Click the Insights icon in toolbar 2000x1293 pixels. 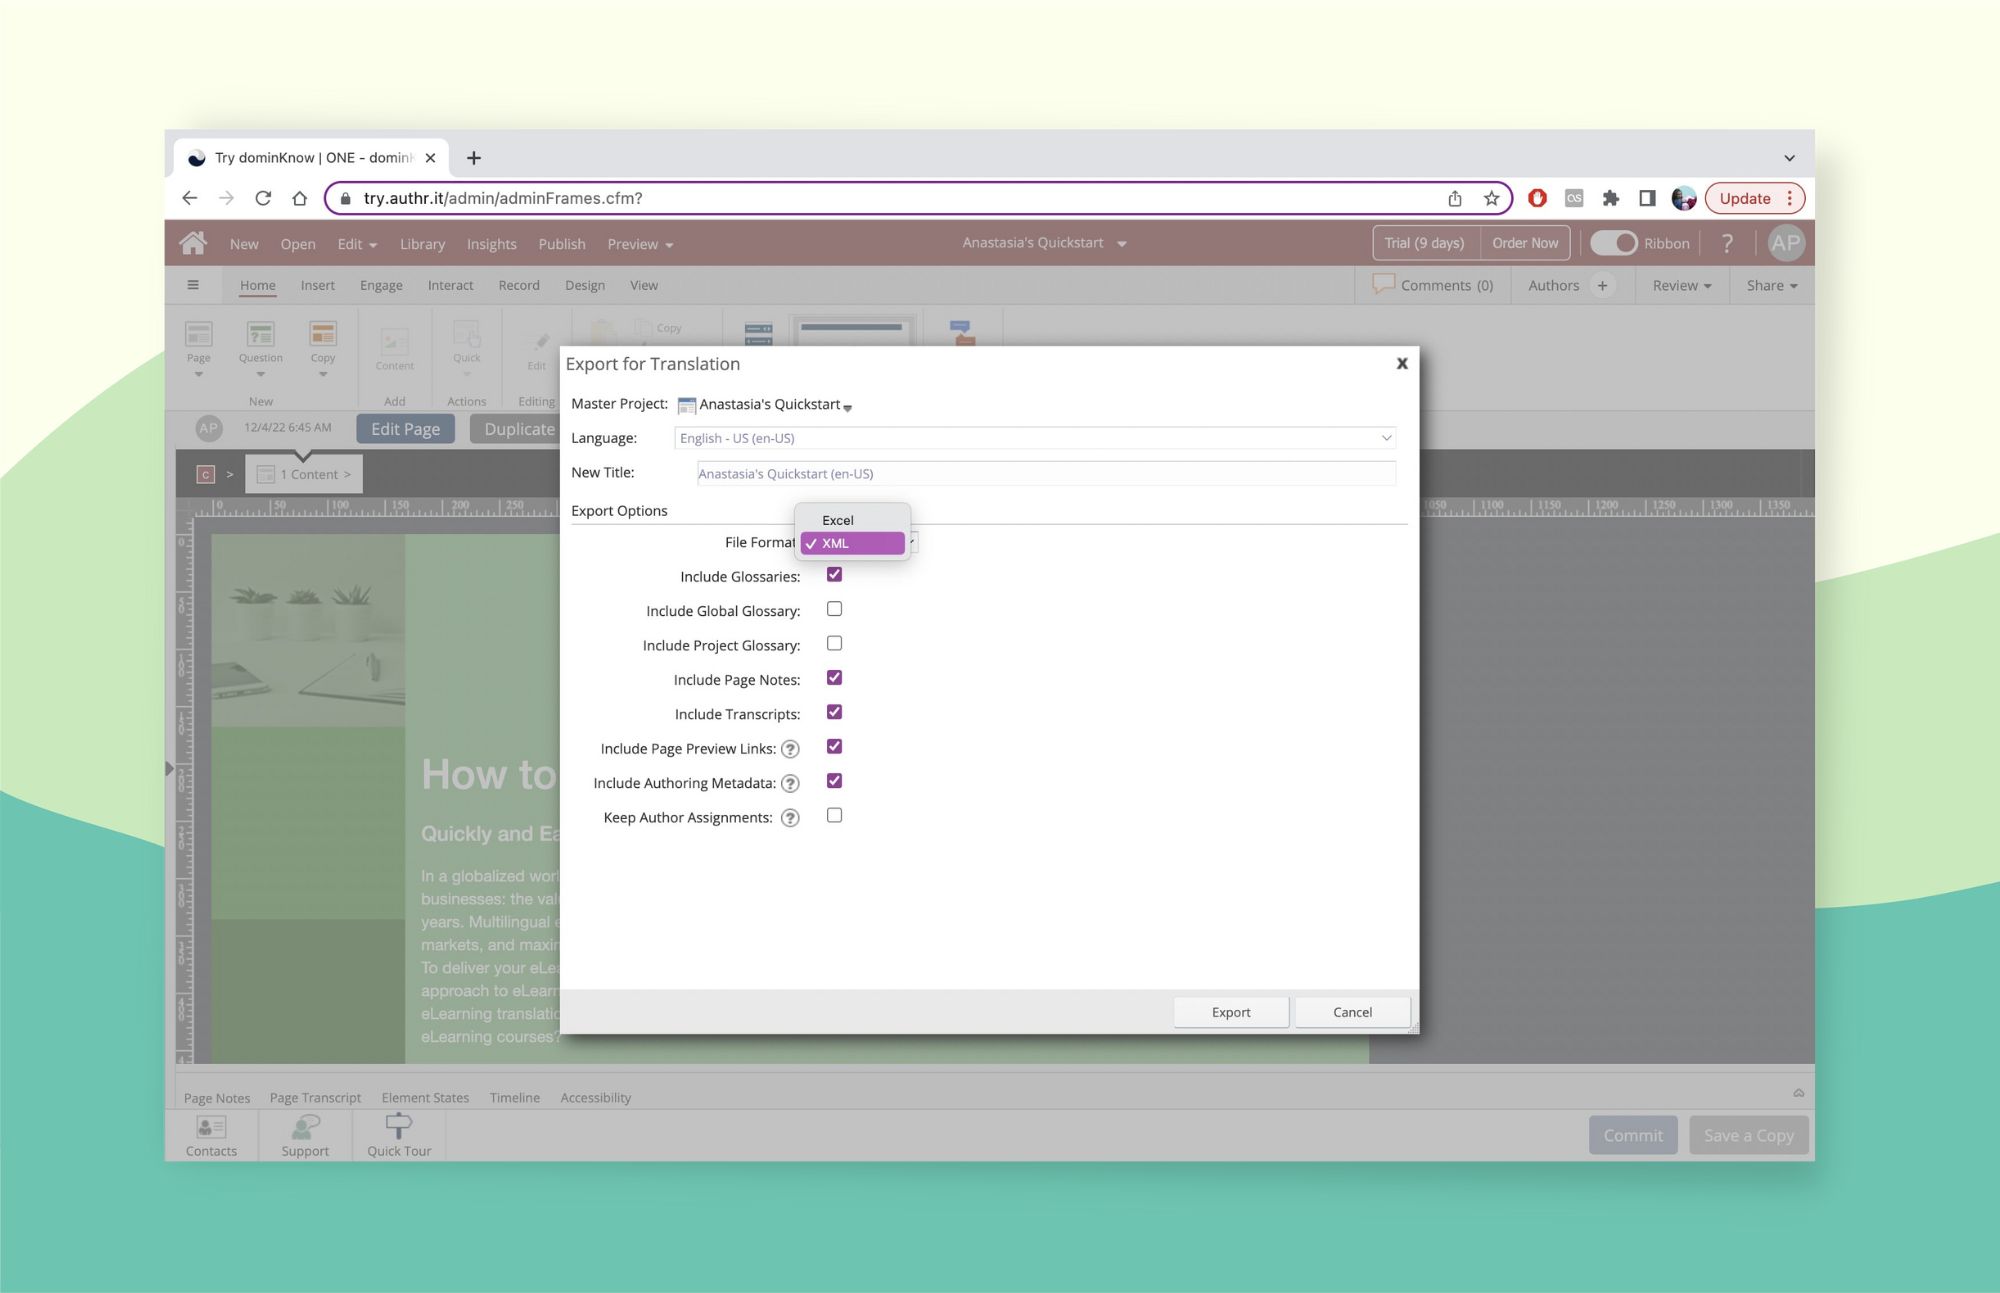click(x=491, y=243)
